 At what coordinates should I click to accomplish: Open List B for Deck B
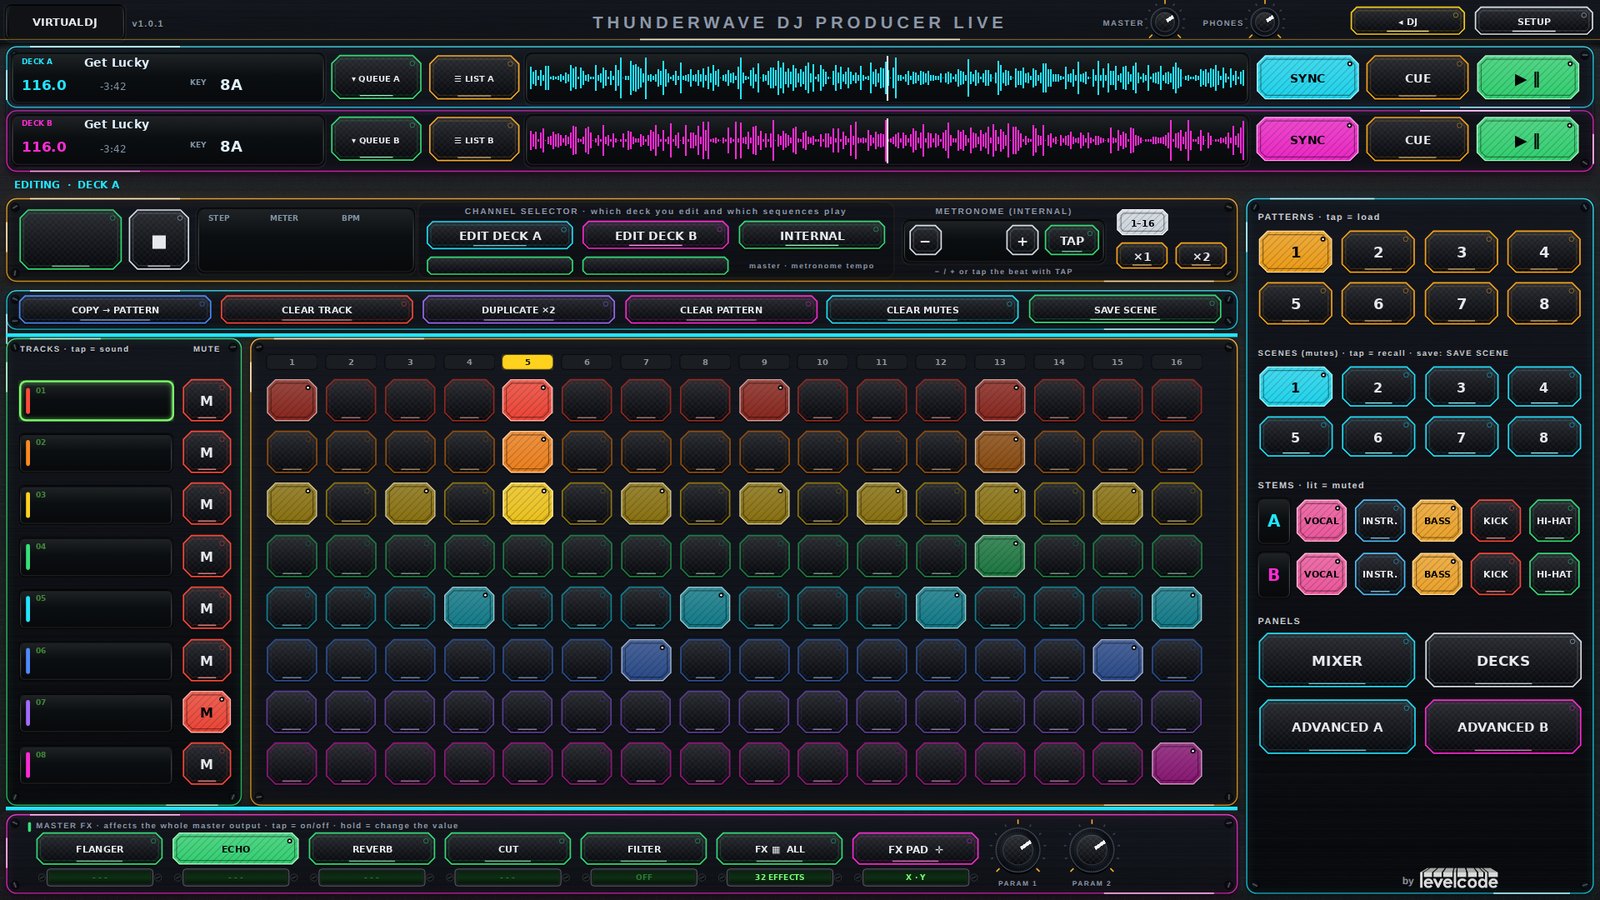(474, 140)
